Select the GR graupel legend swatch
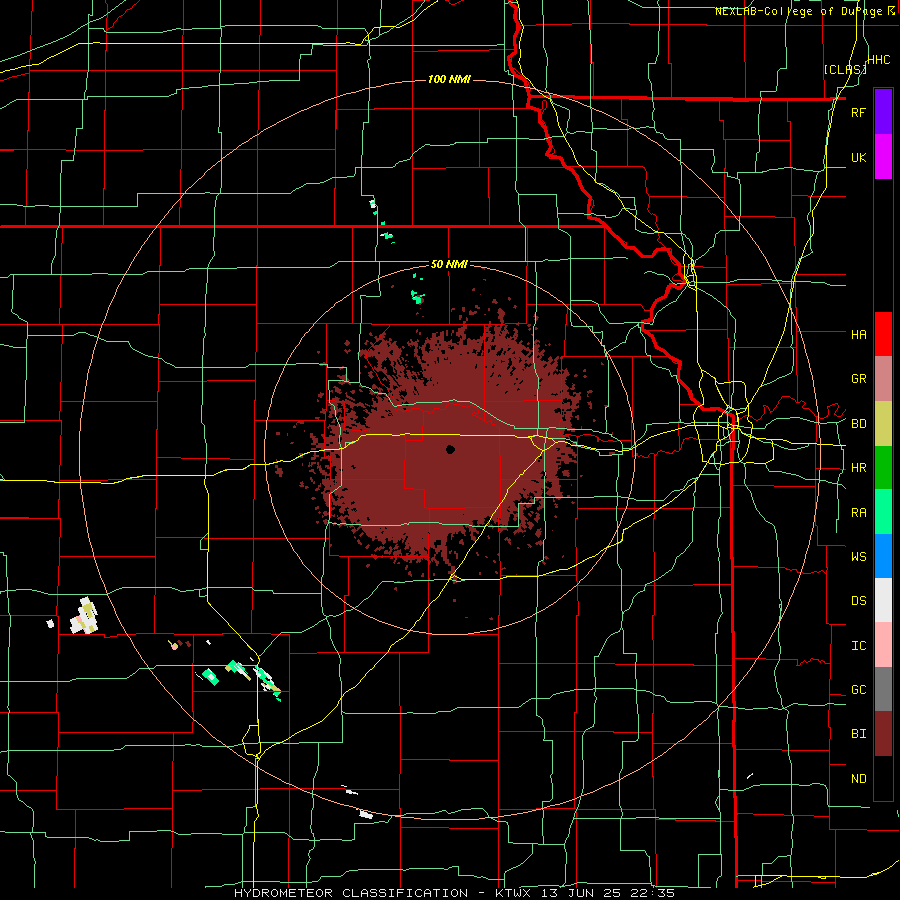 tap(883, 379)
